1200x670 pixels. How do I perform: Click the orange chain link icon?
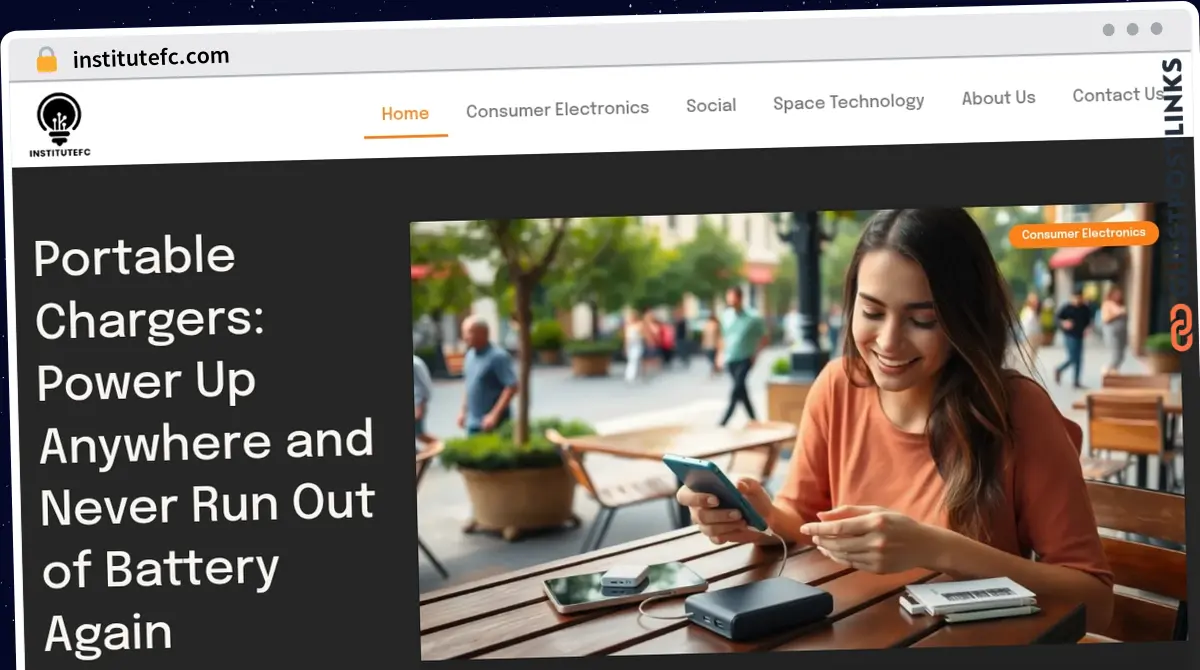coord(1181,328)
